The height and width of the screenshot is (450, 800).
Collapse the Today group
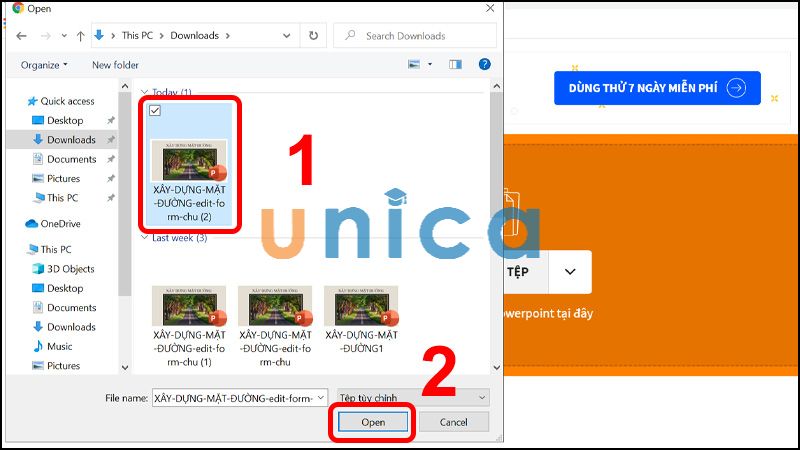144,92
